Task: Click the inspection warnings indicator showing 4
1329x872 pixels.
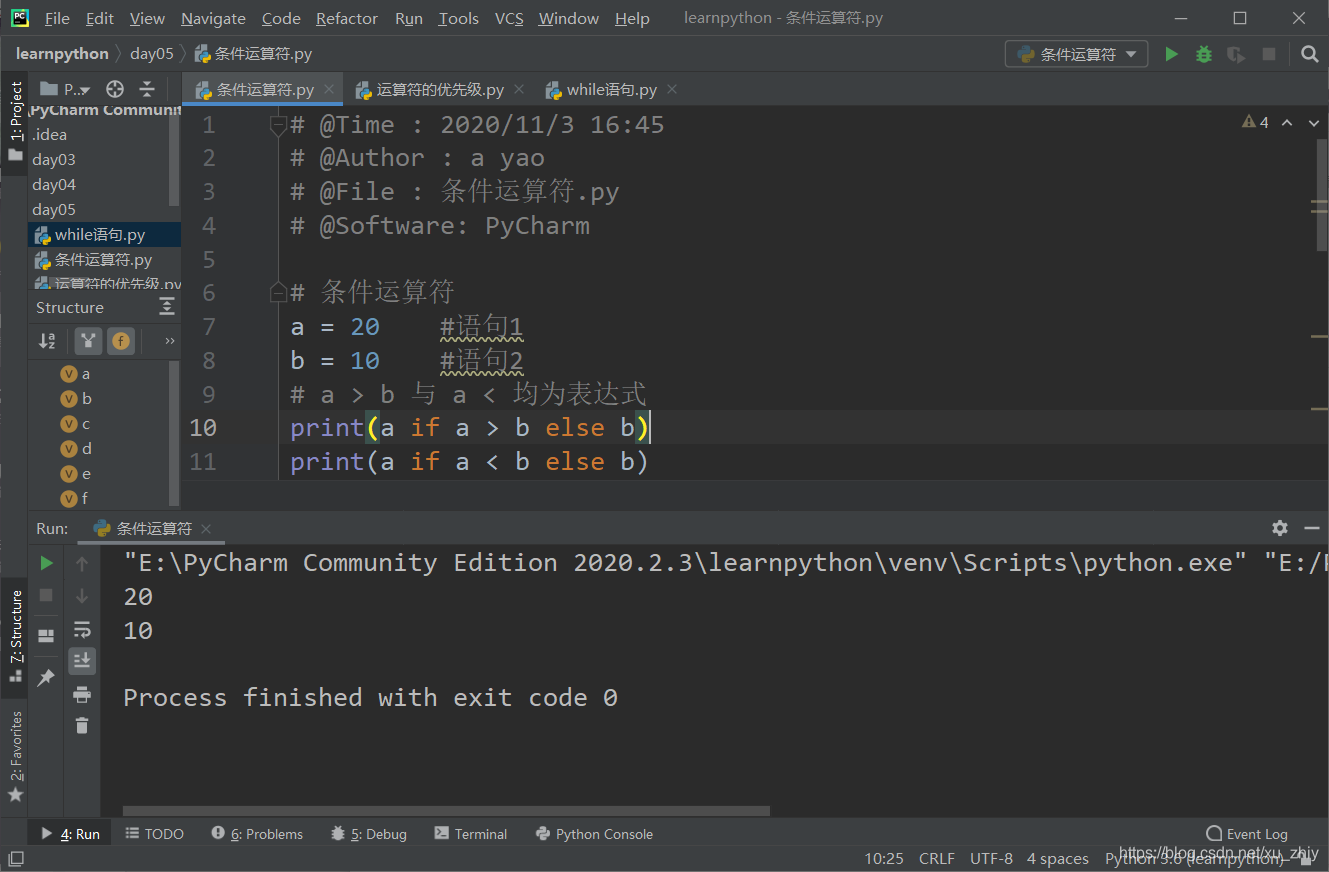Action: pyautogui.click(x=1255, y=122)
